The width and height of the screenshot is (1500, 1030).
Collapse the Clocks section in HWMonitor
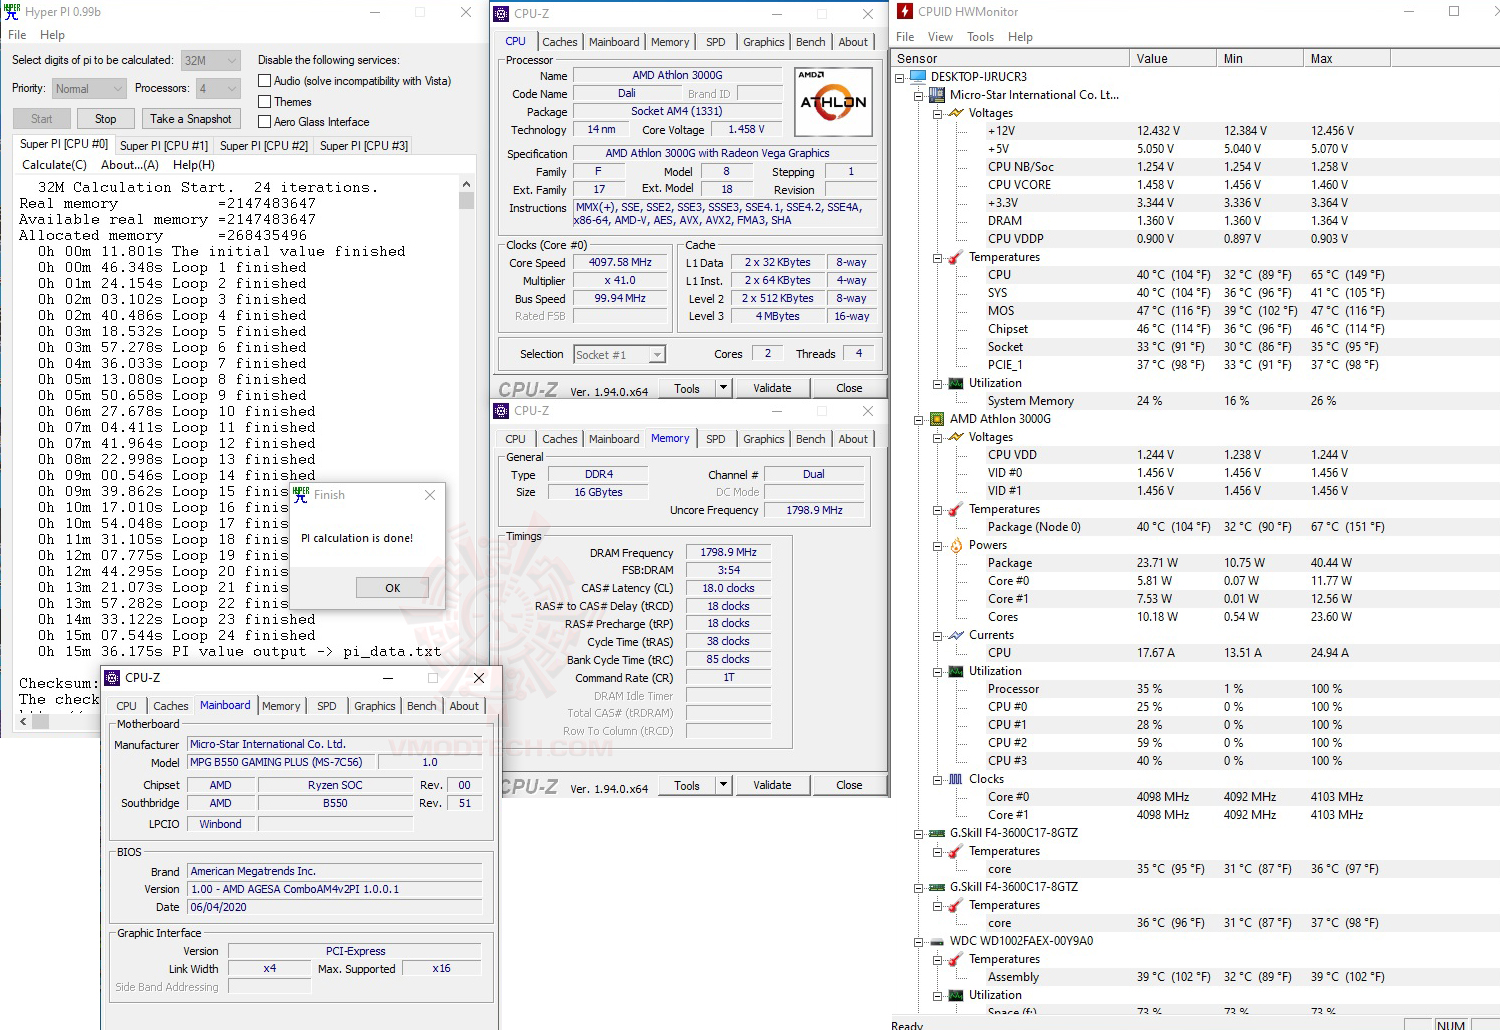click(x=938, y=779)
